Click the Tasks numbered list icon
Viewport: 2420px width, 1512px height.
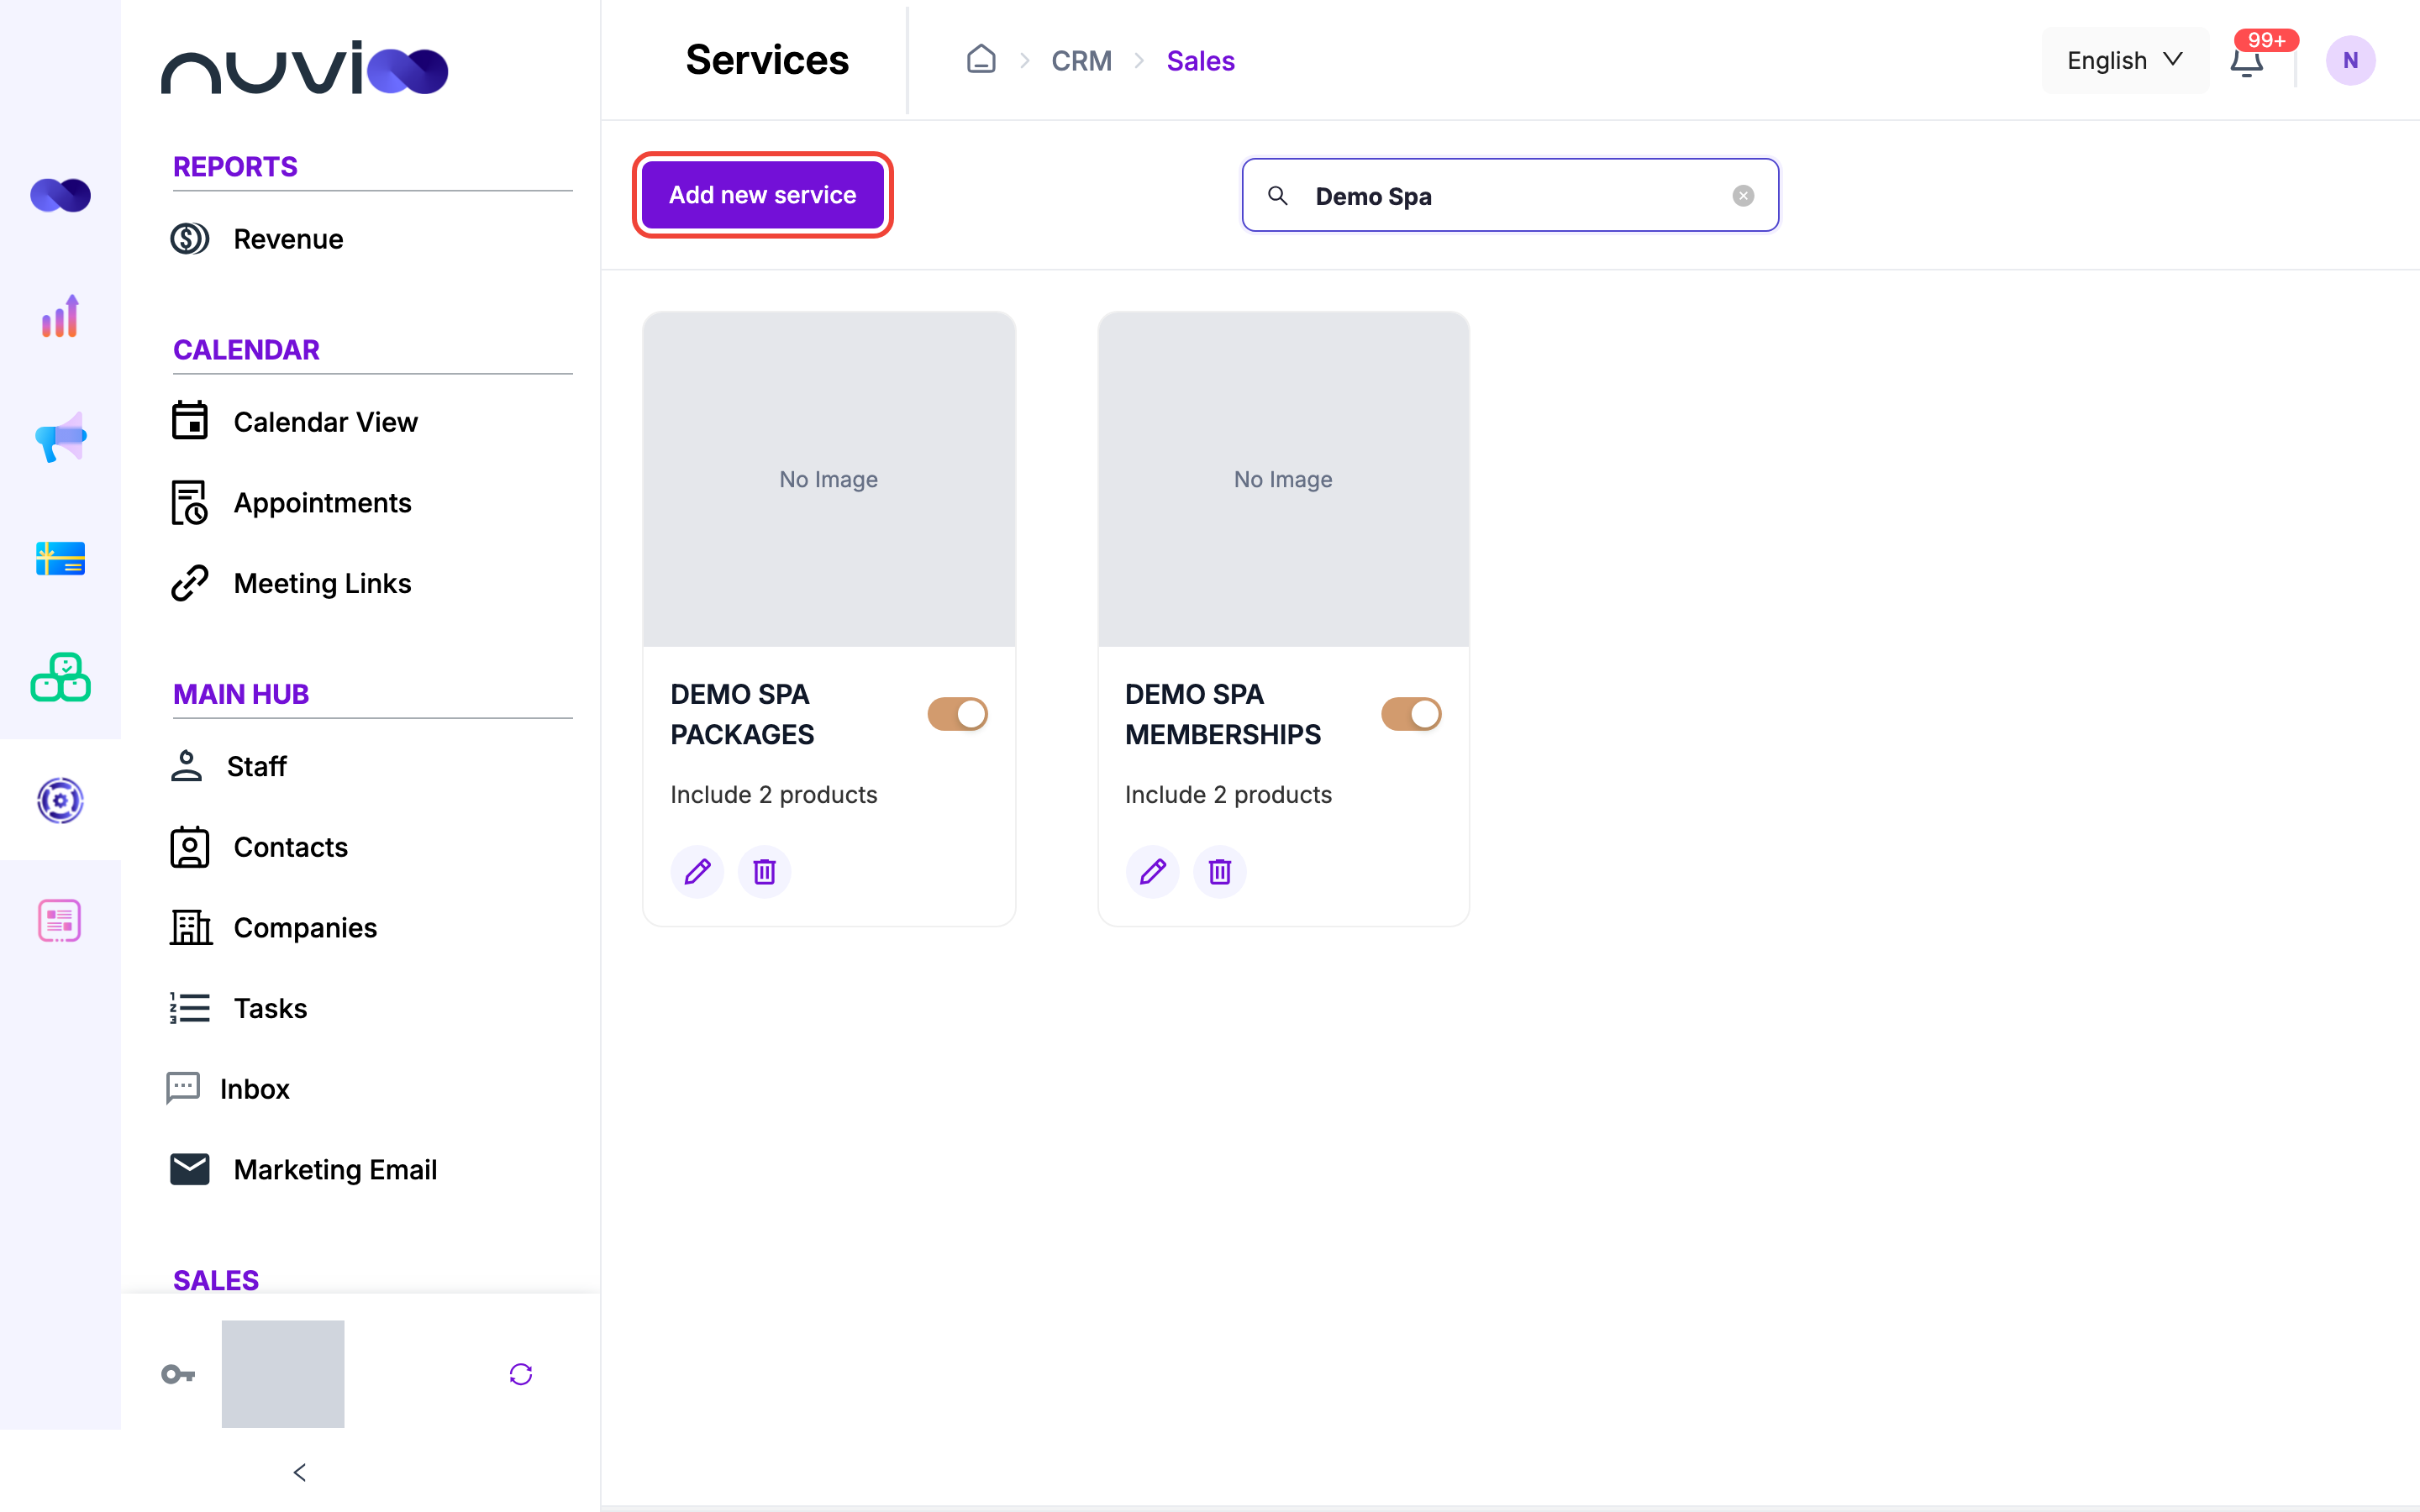[189, 1008]
